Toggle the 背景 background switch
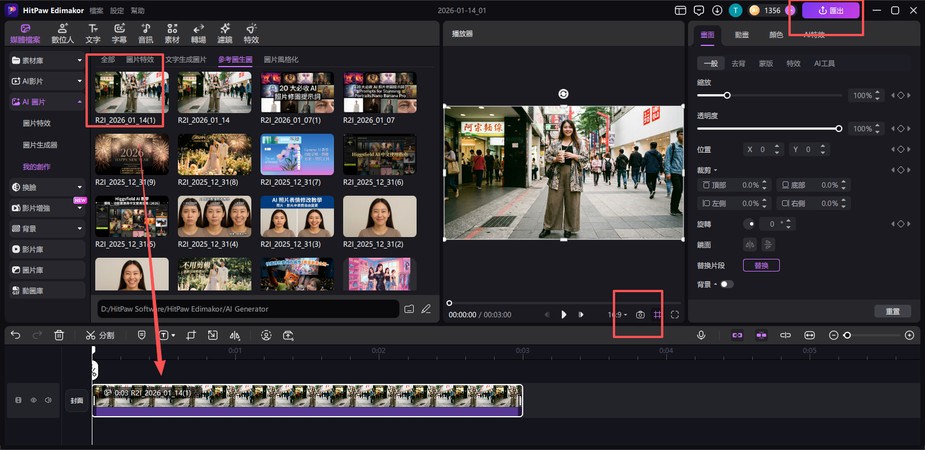 point(726,284)
